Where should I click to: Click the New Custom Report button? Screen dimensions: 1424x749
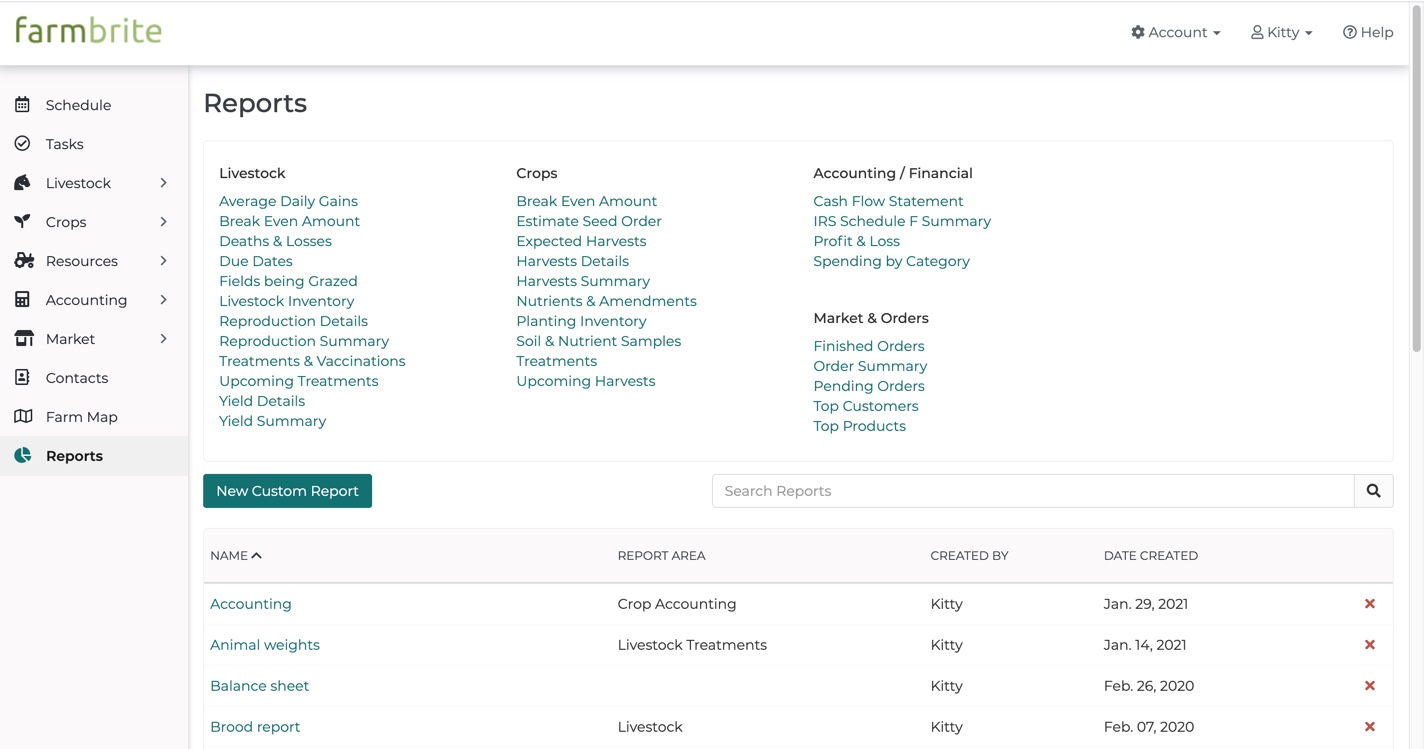pyautogui.click(x=287, y=491)
